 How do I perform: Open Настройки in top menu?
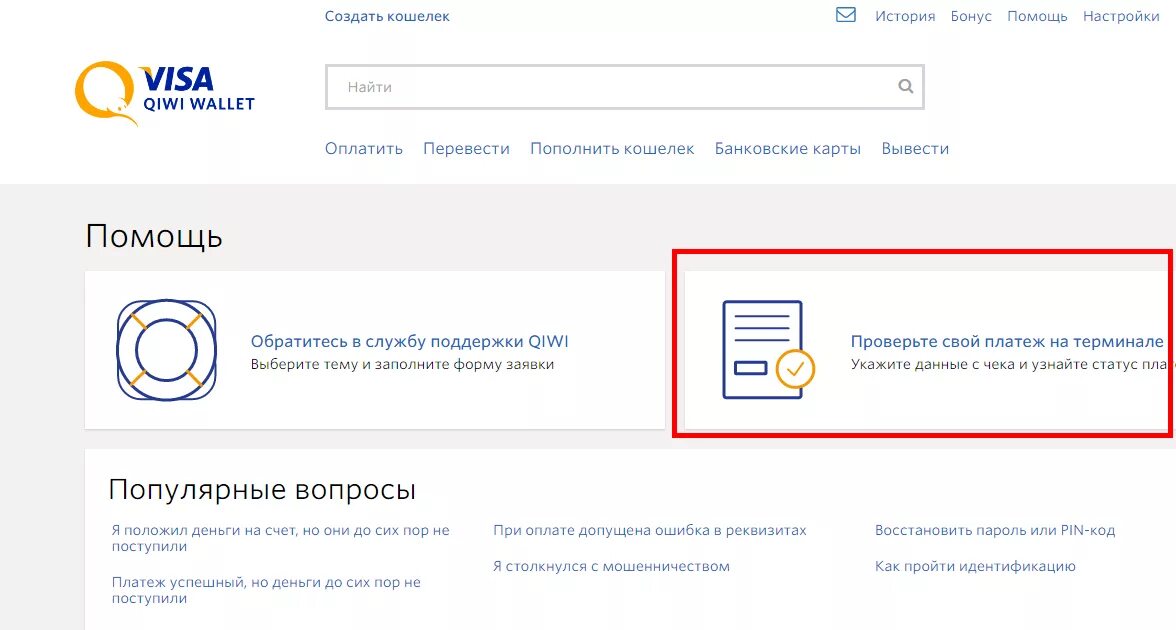tap(1120, 16)
